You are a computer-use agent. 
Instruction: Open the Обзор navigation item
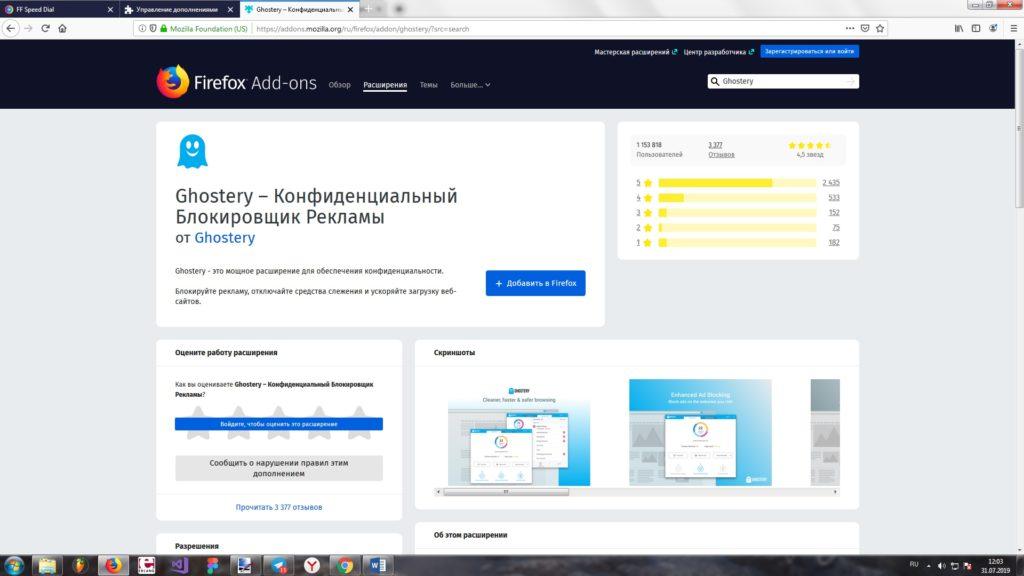340,85
